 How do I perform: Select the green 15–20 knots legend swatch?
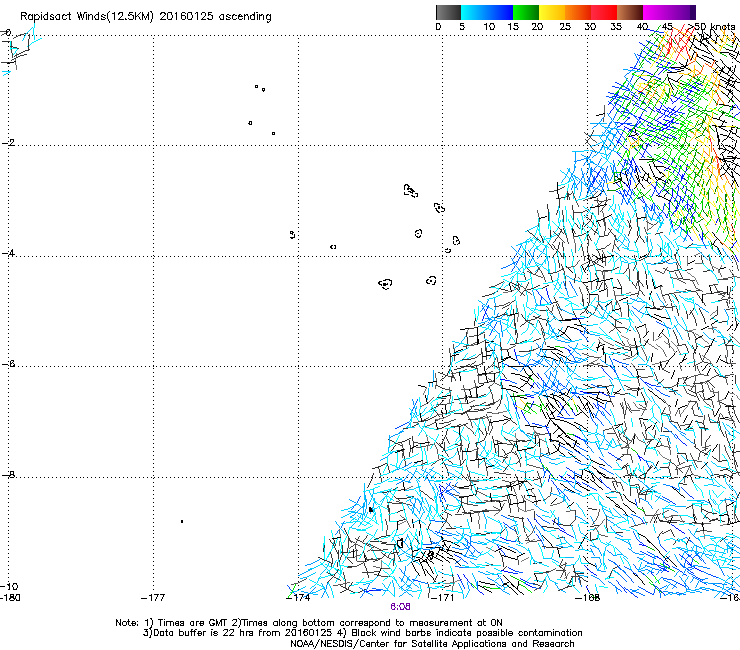(x=526, y=12)
